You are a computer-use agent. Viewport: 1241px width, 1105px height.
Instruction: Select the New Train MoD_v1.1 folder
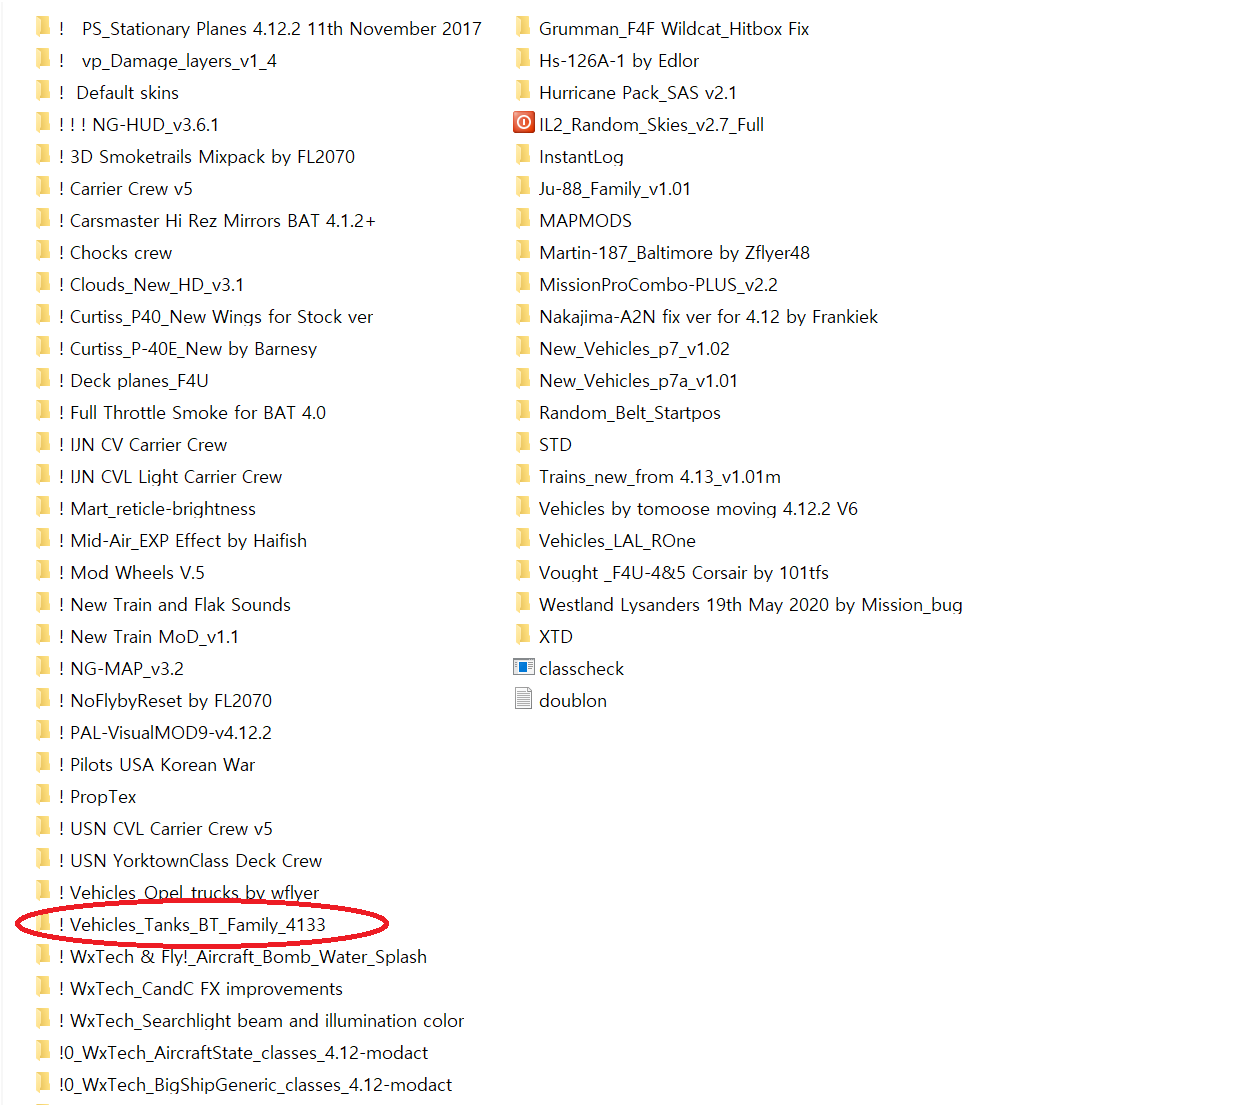point(149,637)
